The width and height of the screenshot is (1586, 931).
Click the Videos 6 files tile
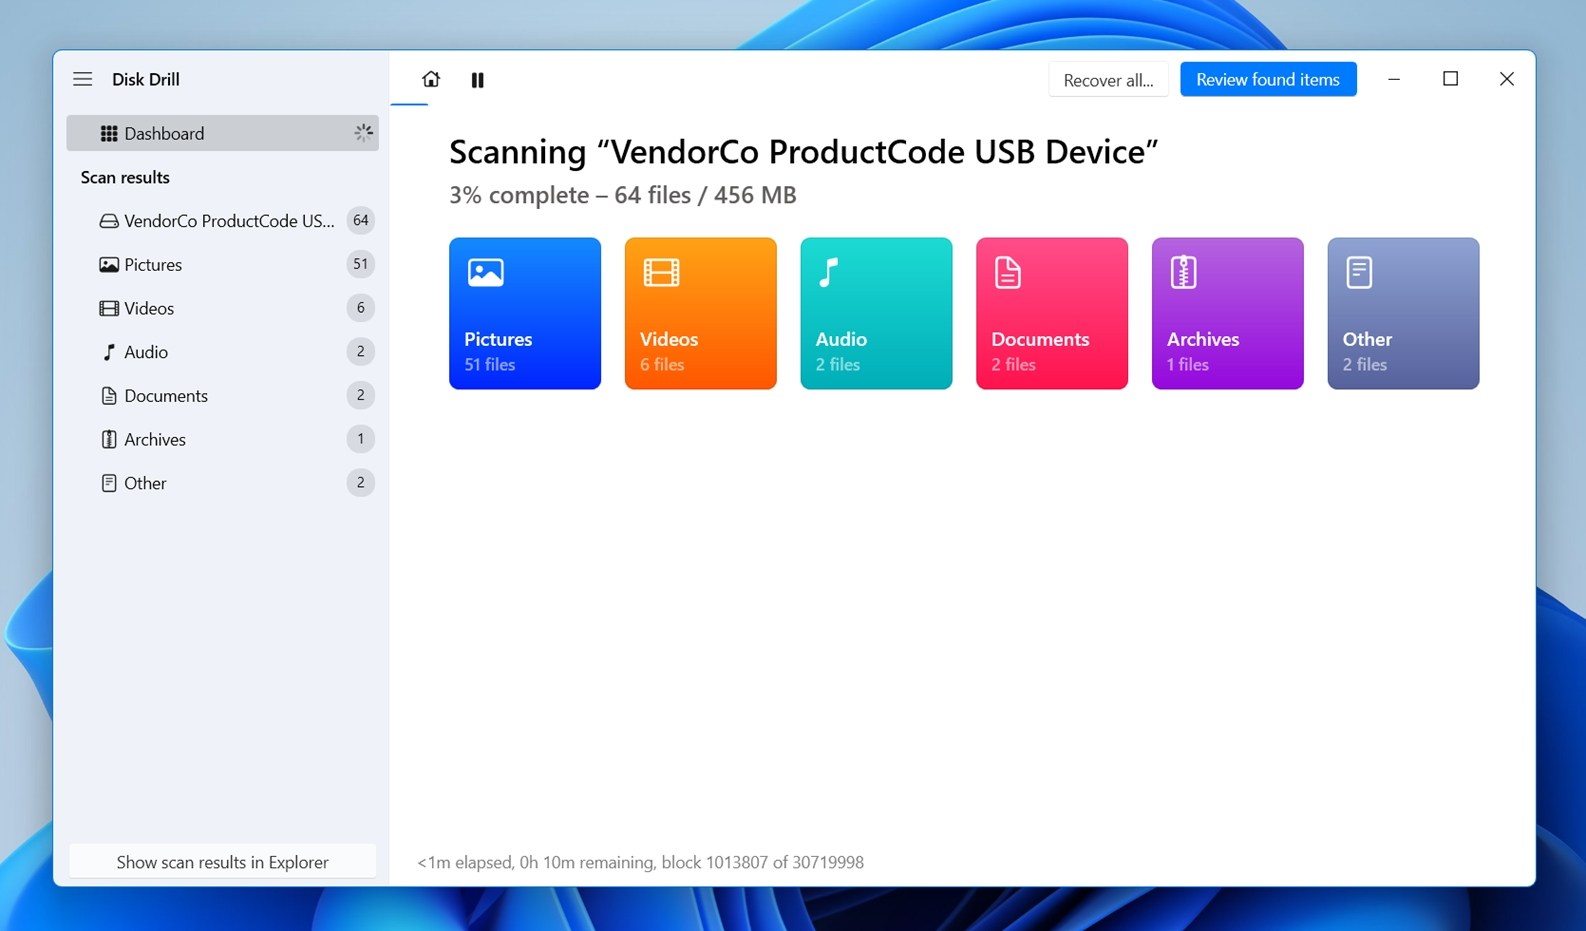tap(701, 313)
